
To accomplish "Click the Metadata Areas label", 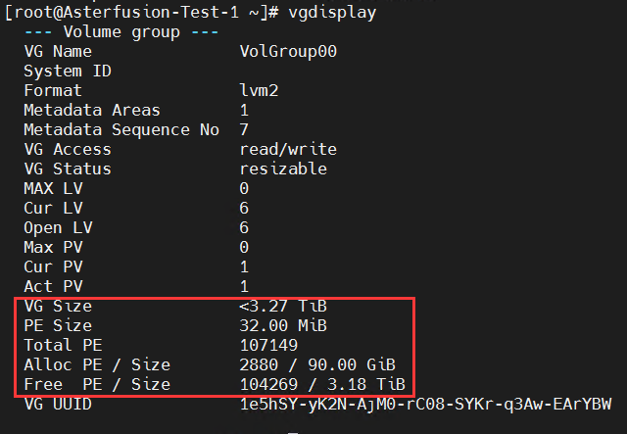I will coord(91,110).
